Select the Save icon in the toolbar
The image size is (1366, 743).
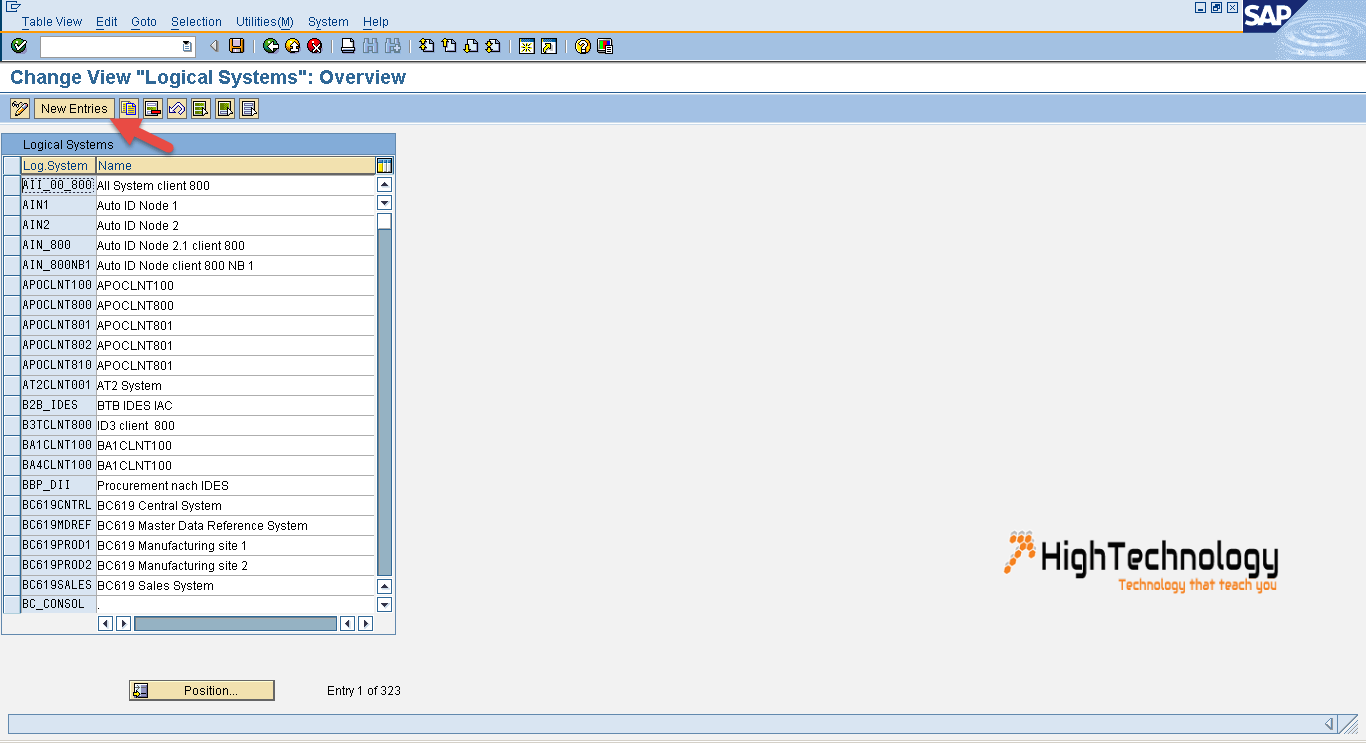[x=235, y=46]
